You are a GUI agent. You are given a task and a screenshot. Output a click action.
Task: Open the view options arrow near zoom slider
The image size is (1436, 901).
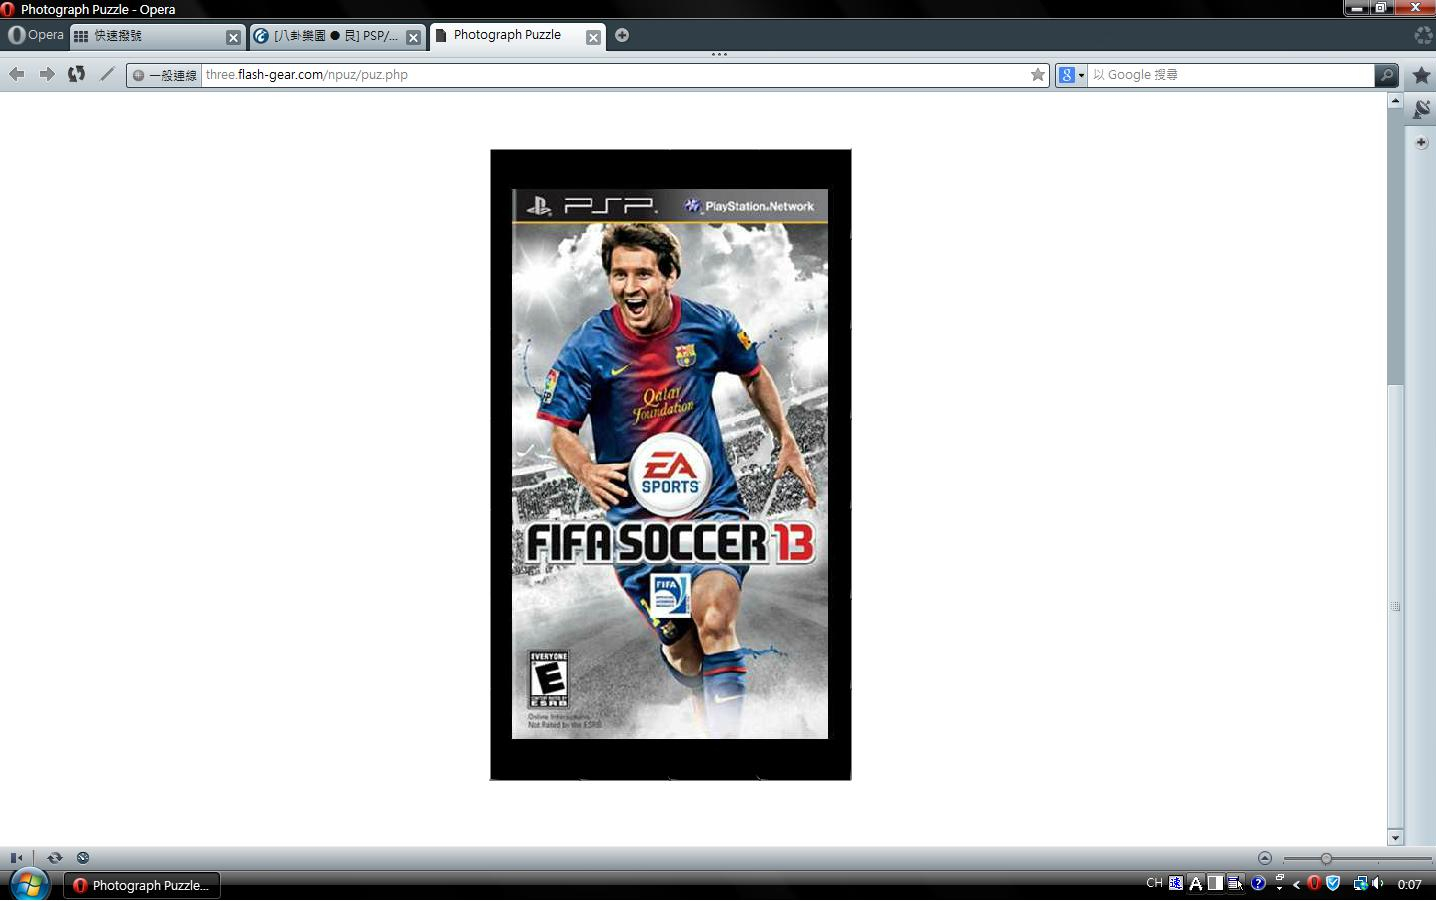(x=1265, y=858)
